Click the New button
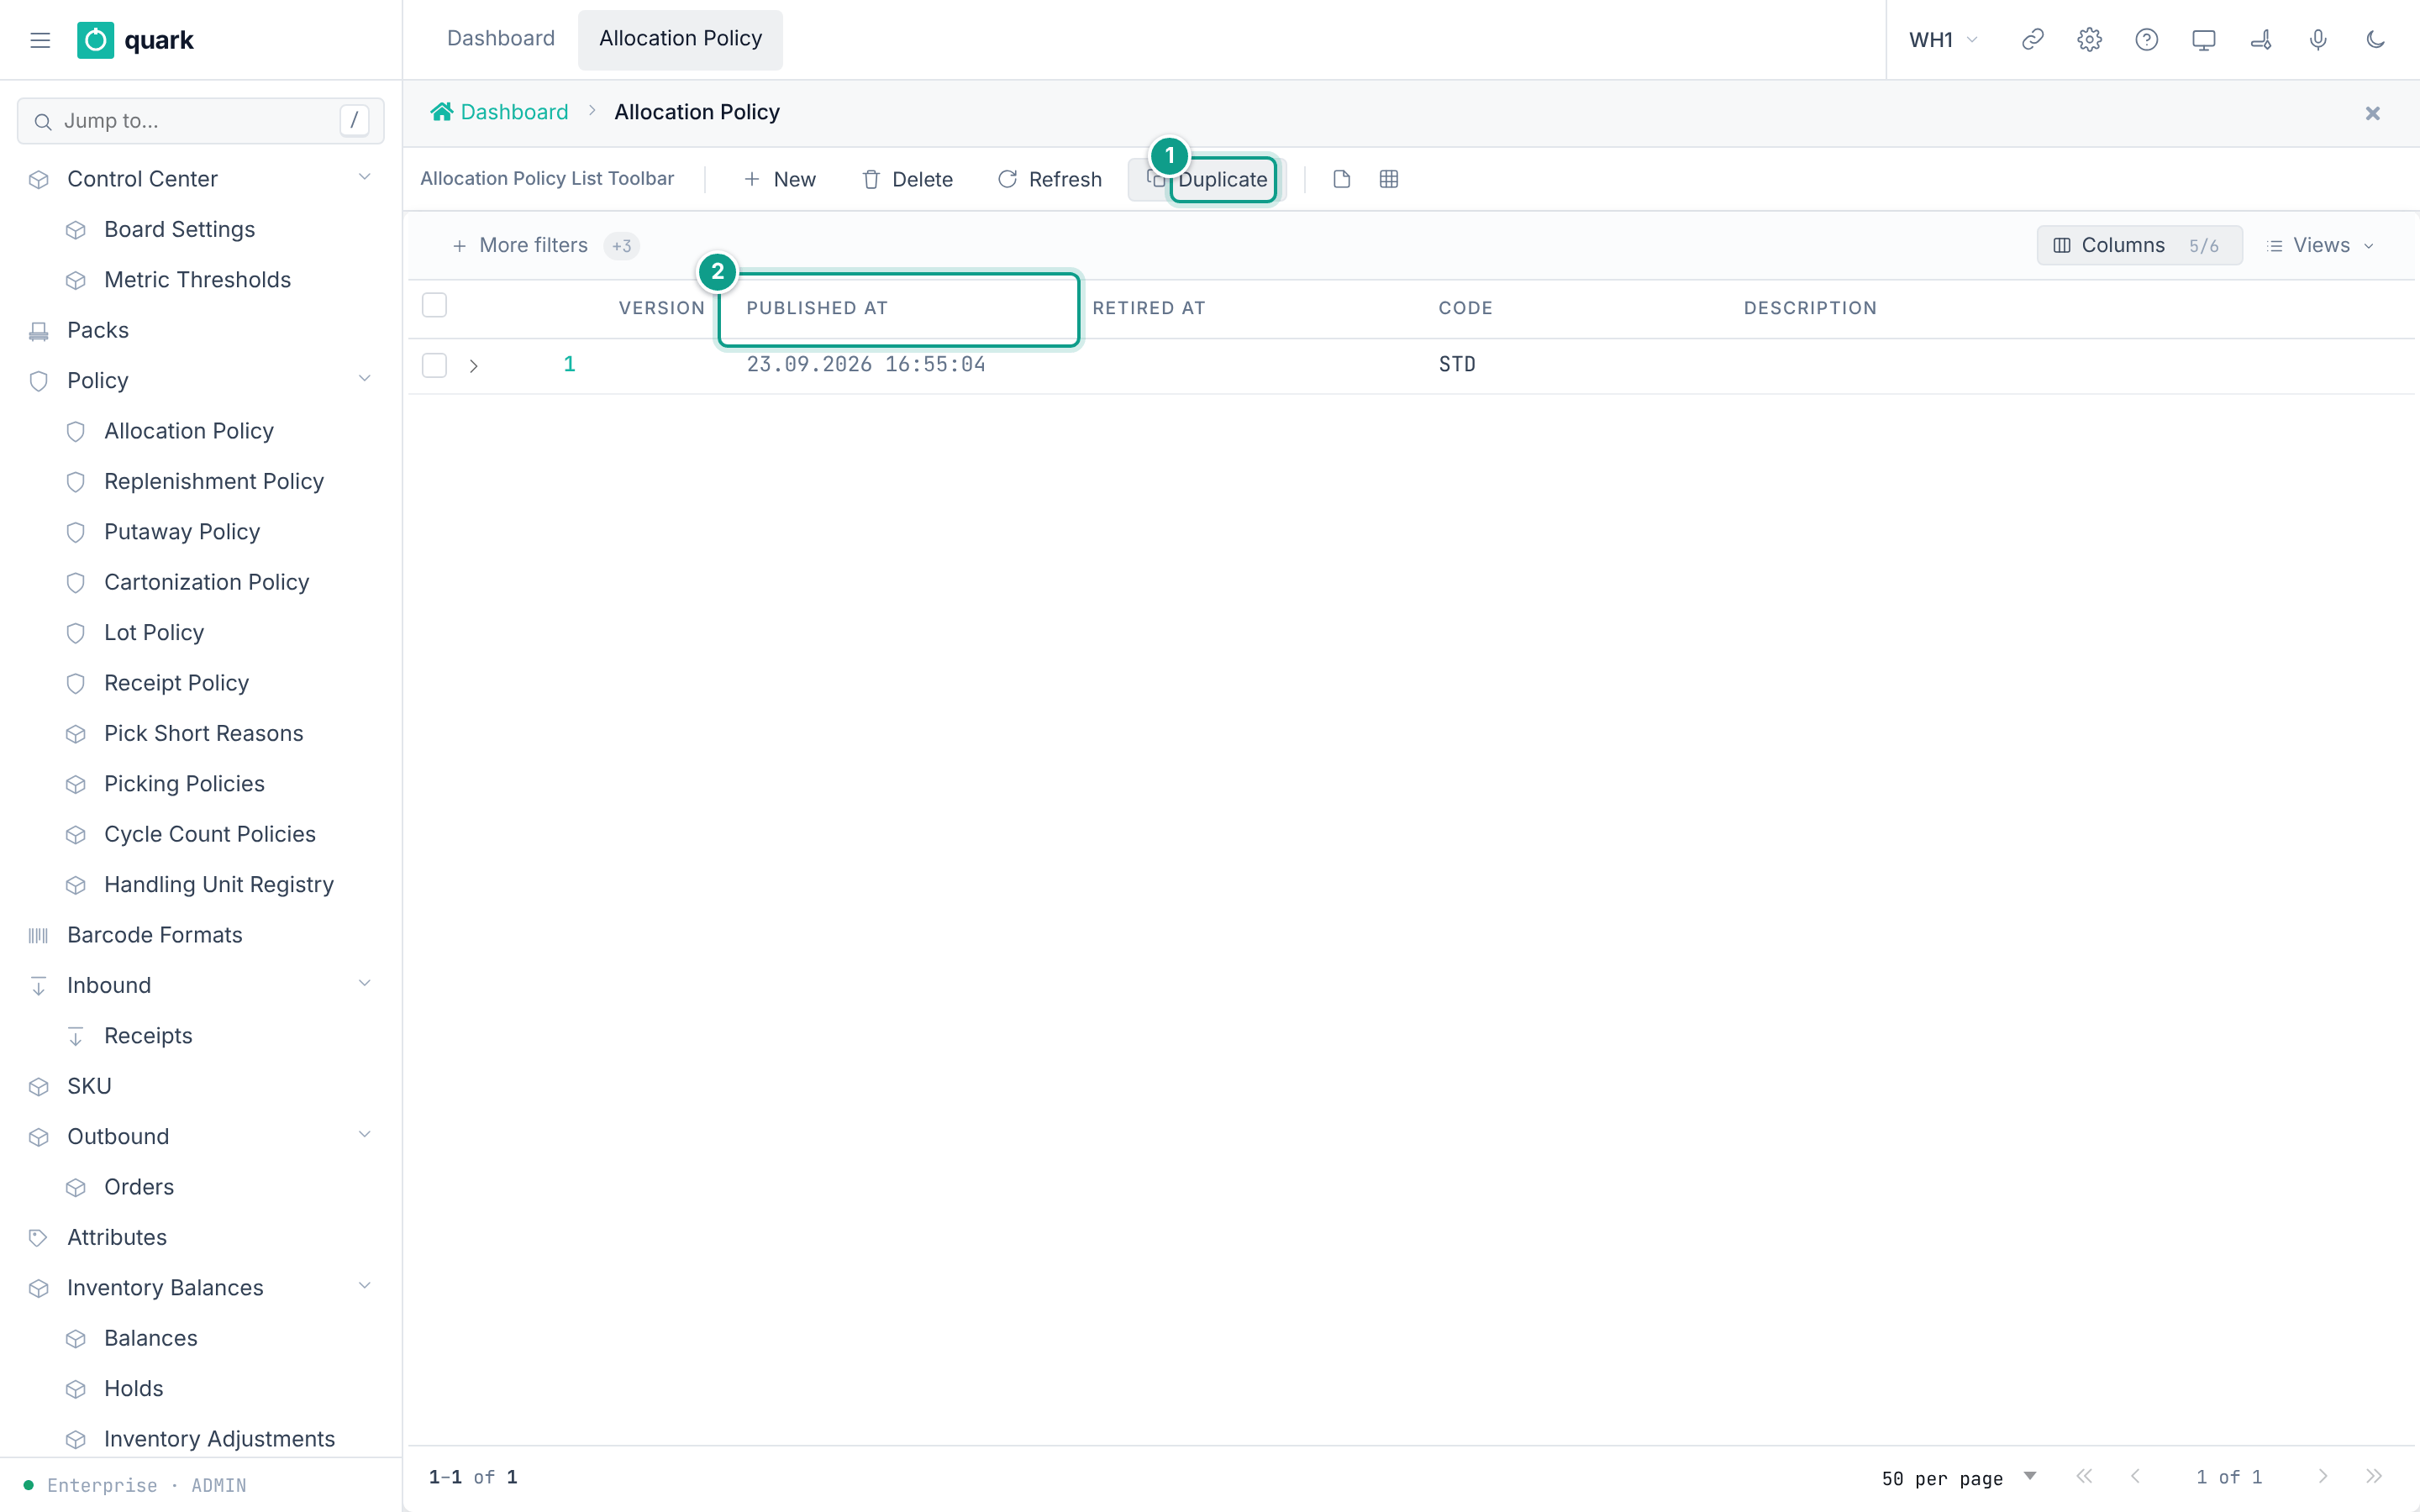2420x1512 pixels. pos(780,179)
